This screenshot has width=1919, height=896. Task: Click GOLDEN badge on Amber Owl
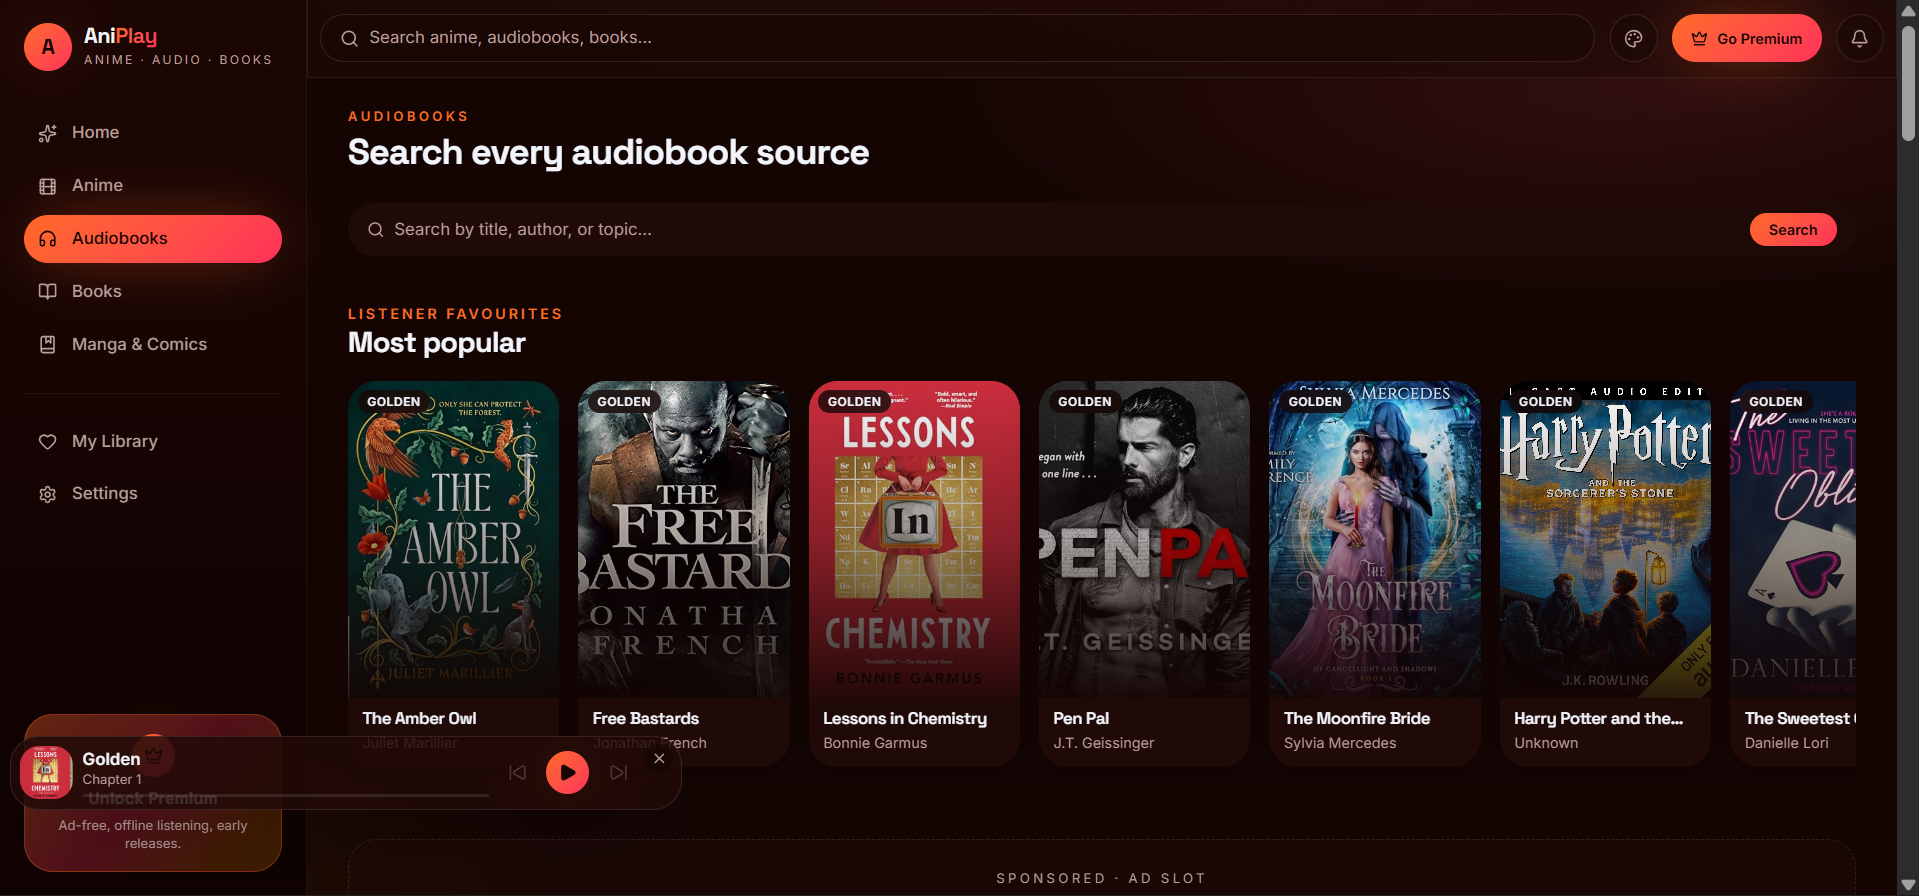(393, 402)
